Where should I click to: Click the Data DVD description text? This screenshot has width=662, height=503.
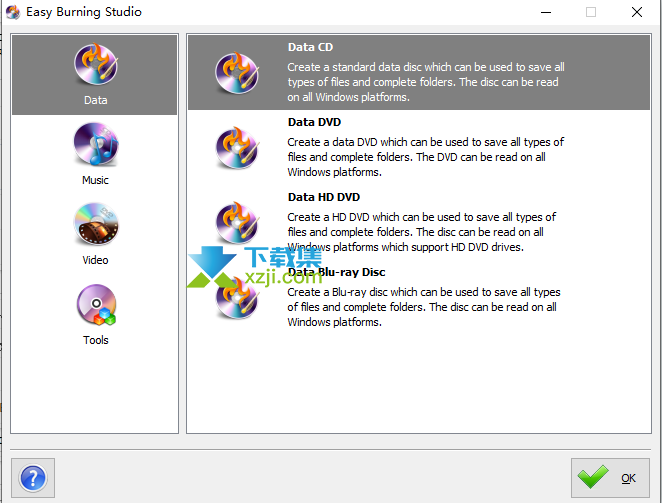pyautogui.click(x=426, y=157)
